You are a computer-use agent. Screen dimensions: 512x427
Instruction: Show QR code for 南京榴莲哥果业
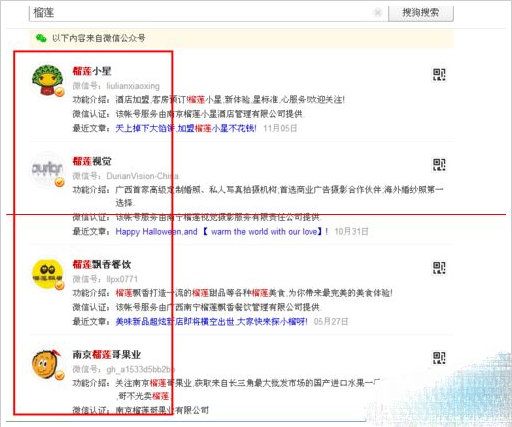tap(439, 358)
